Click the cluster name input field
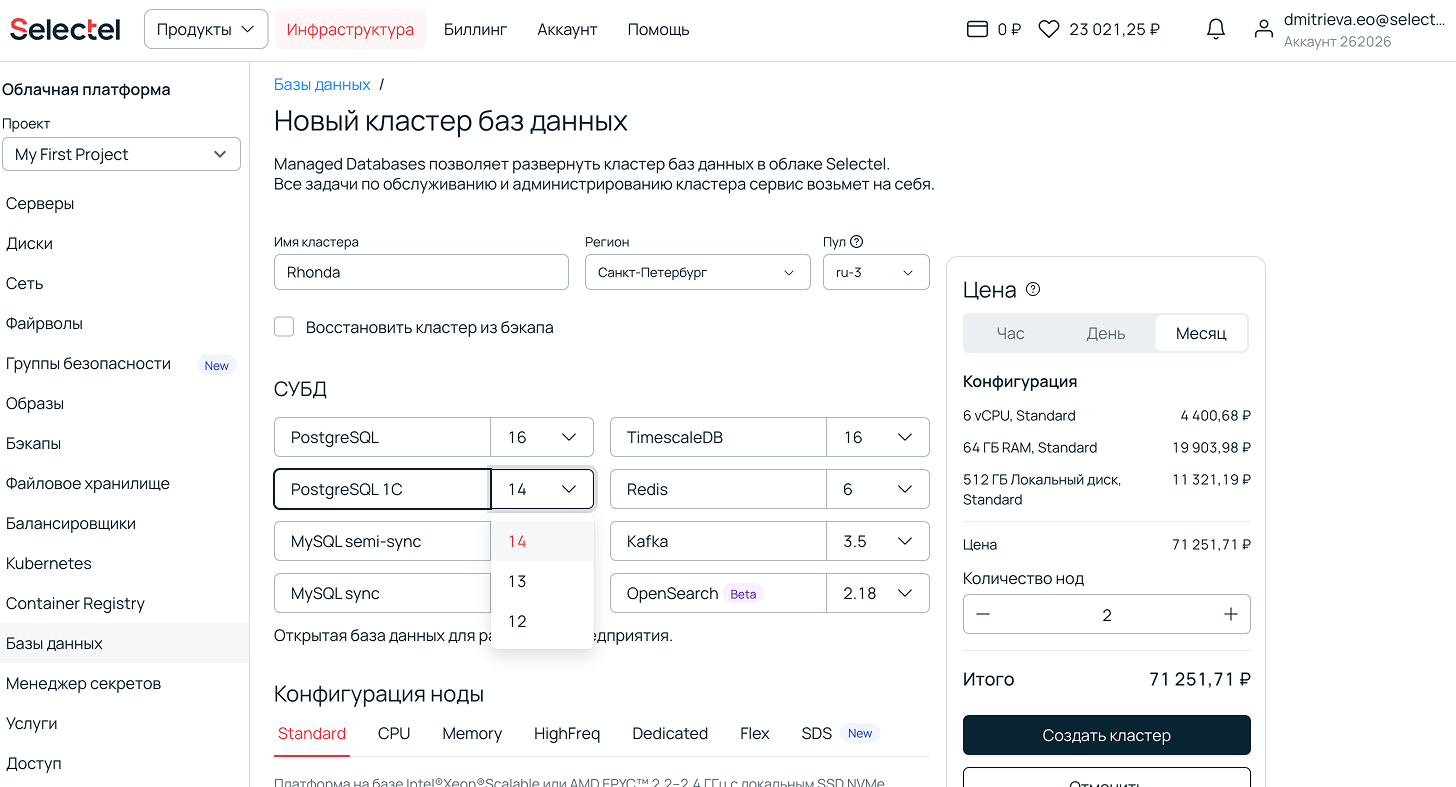 421,272
